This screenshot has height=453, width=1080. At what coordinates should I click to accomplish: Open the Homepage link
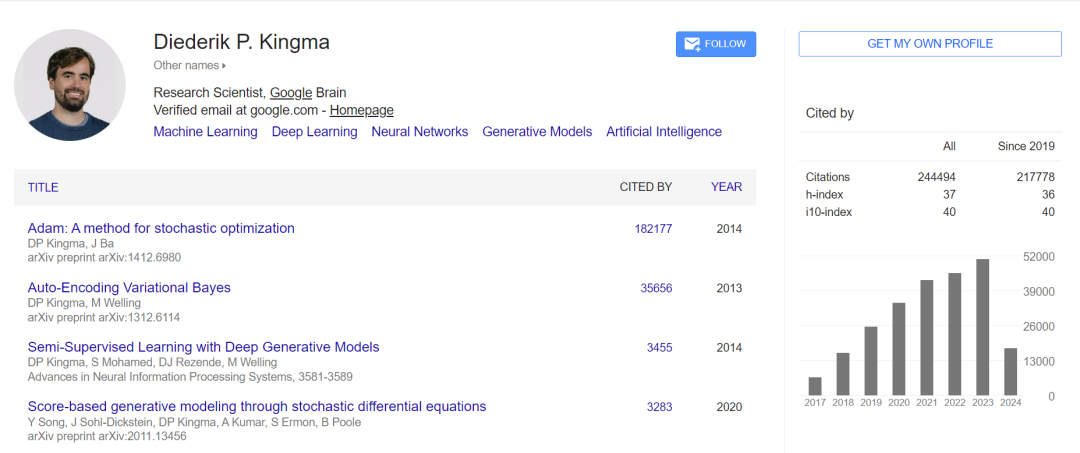point(361,110)
